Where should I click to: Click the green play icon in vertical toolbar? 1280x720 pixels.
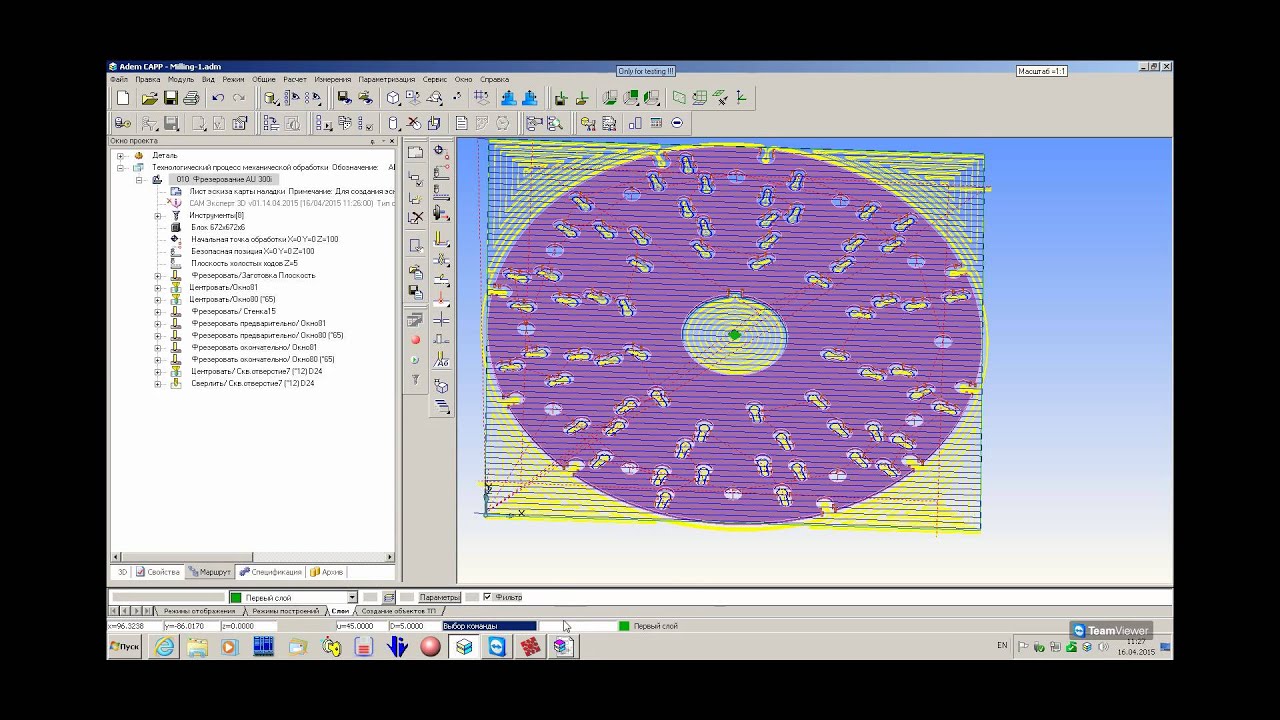415,360
